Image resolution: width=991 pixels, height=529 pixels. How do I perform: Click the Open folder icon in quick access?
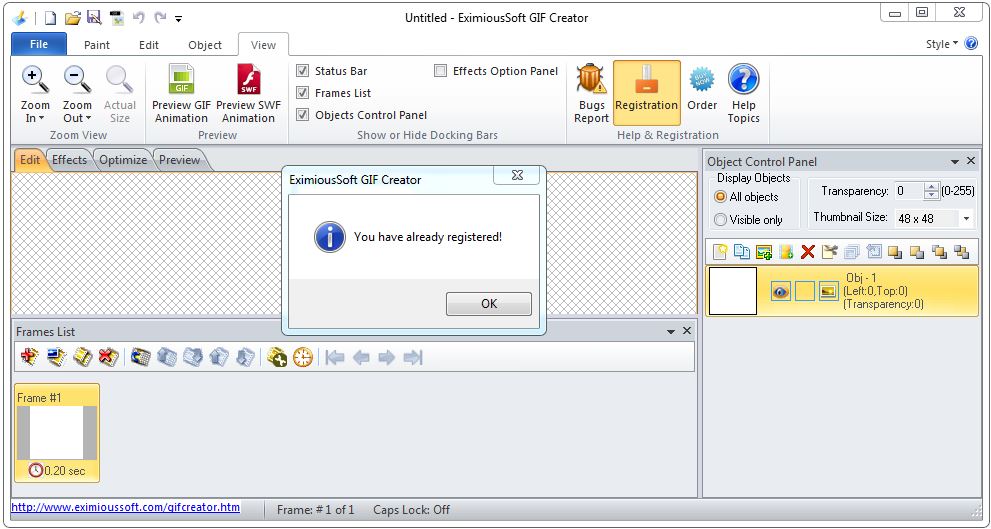[73, 18]
